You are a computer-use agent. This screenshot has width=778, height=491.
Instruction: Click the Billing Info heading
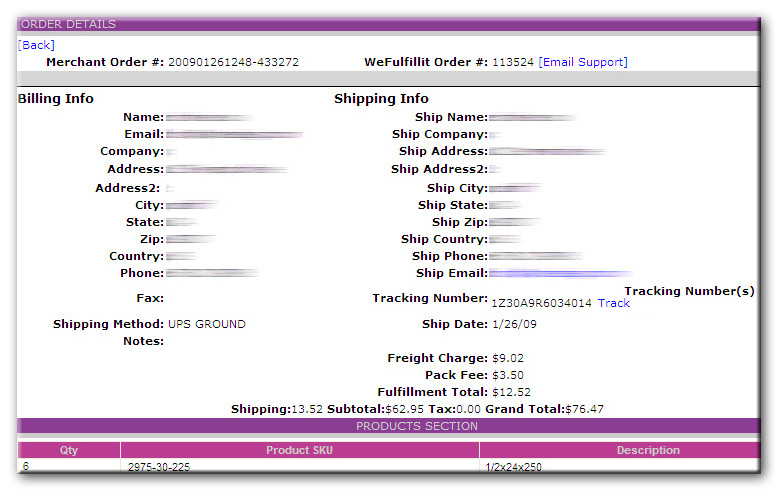tap(56, 99)
